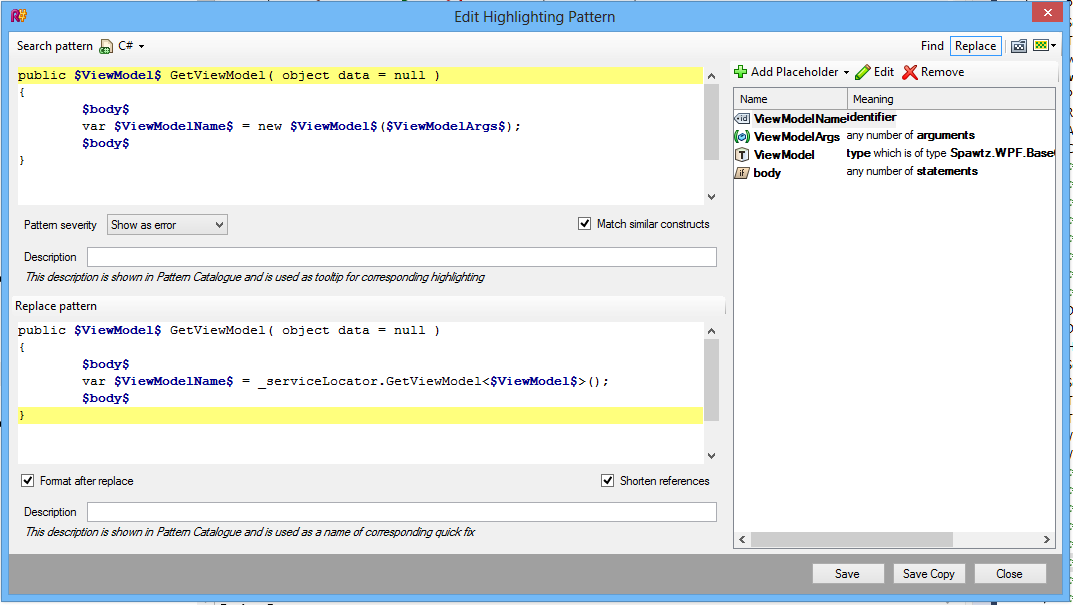Click the Save button

pyautogui.click(x=847, y=574)
